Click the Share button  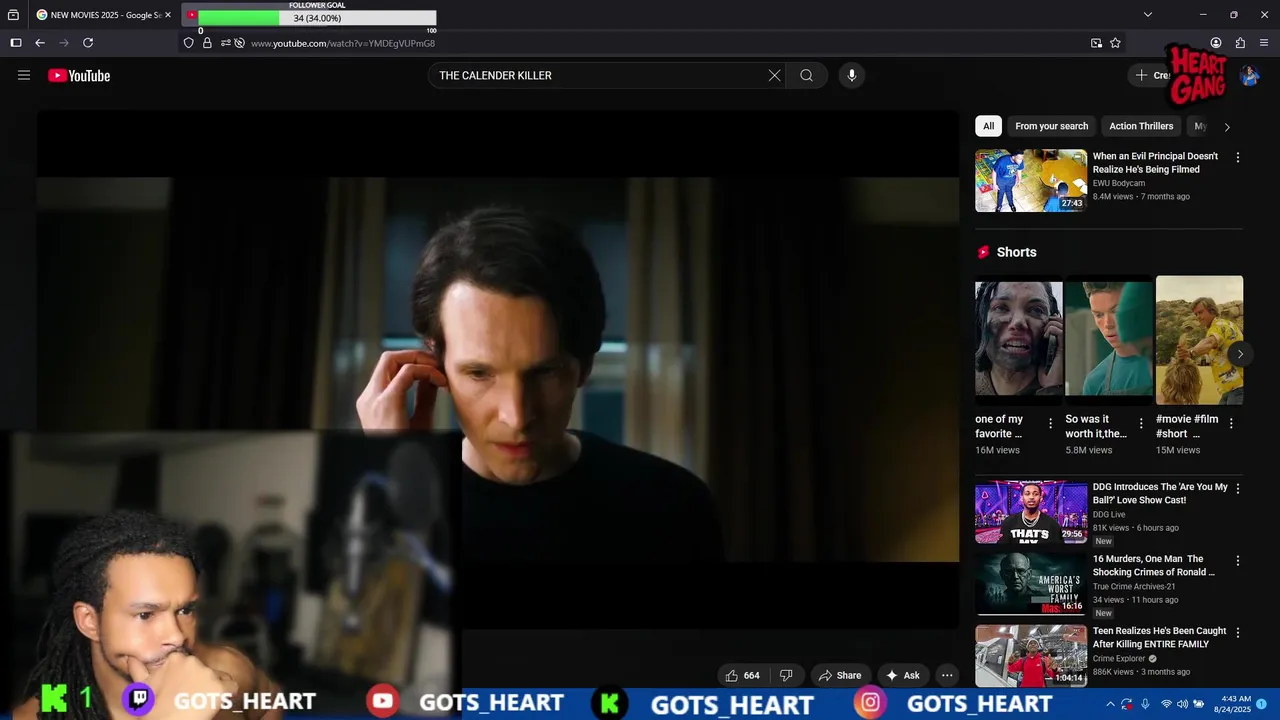point(840,675)
